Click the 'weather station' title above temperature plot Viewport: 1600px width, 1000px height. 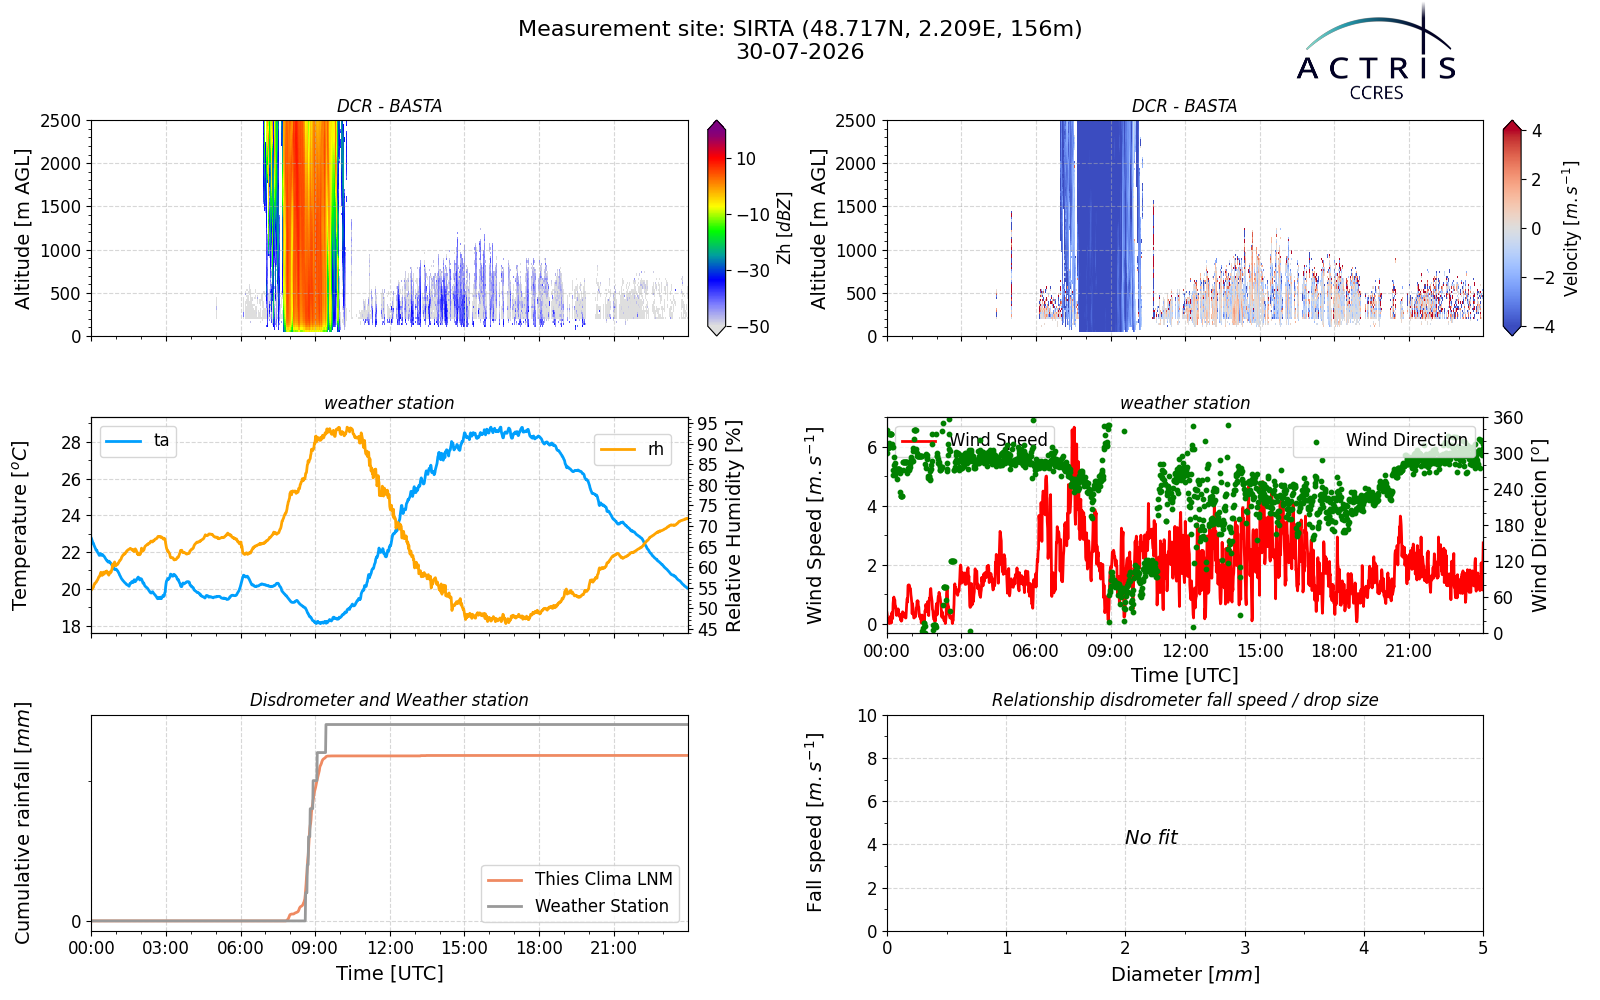pyautogui.click(x=389, y=403)
